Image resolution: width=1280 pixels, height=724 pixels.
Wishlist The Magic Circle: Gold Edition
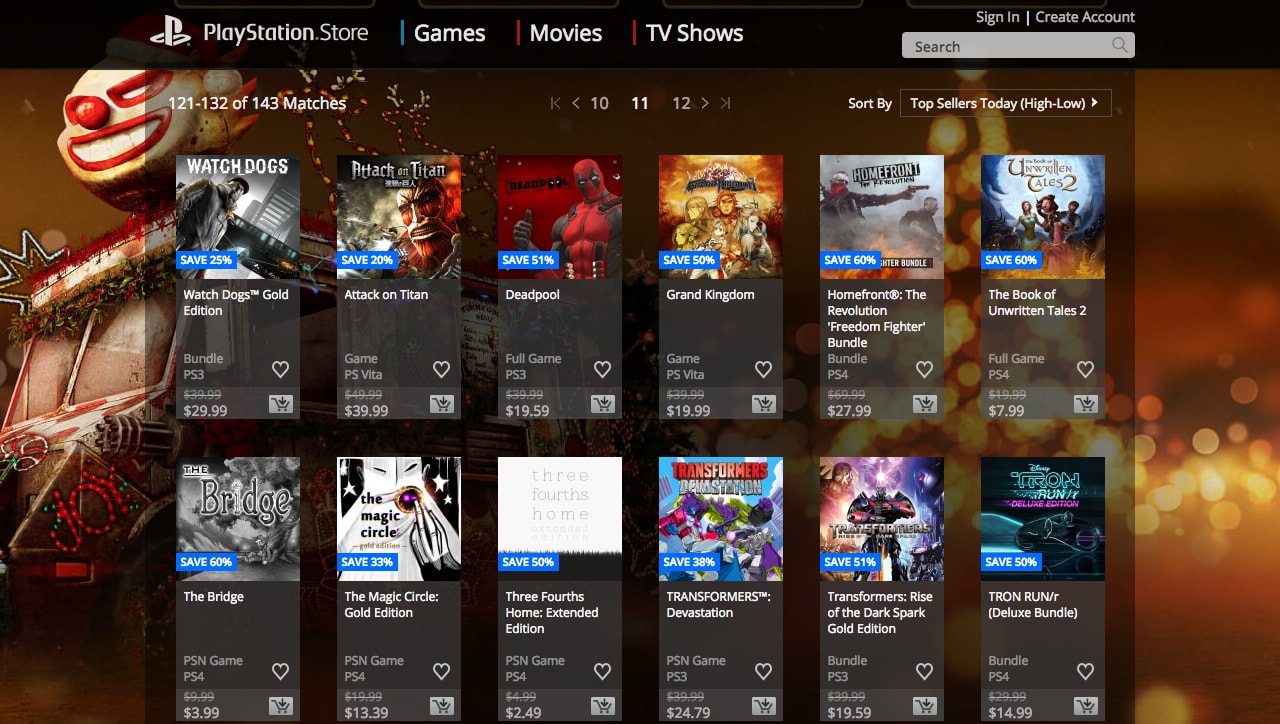click(x=441, y=671)
